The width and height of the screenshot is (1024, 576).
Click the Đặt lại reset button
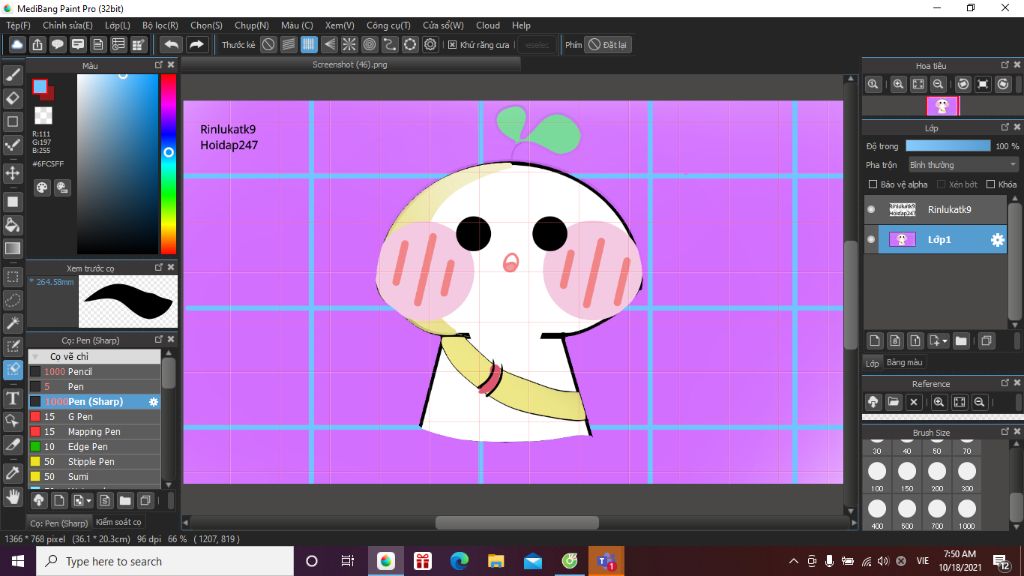pos(608,45)
